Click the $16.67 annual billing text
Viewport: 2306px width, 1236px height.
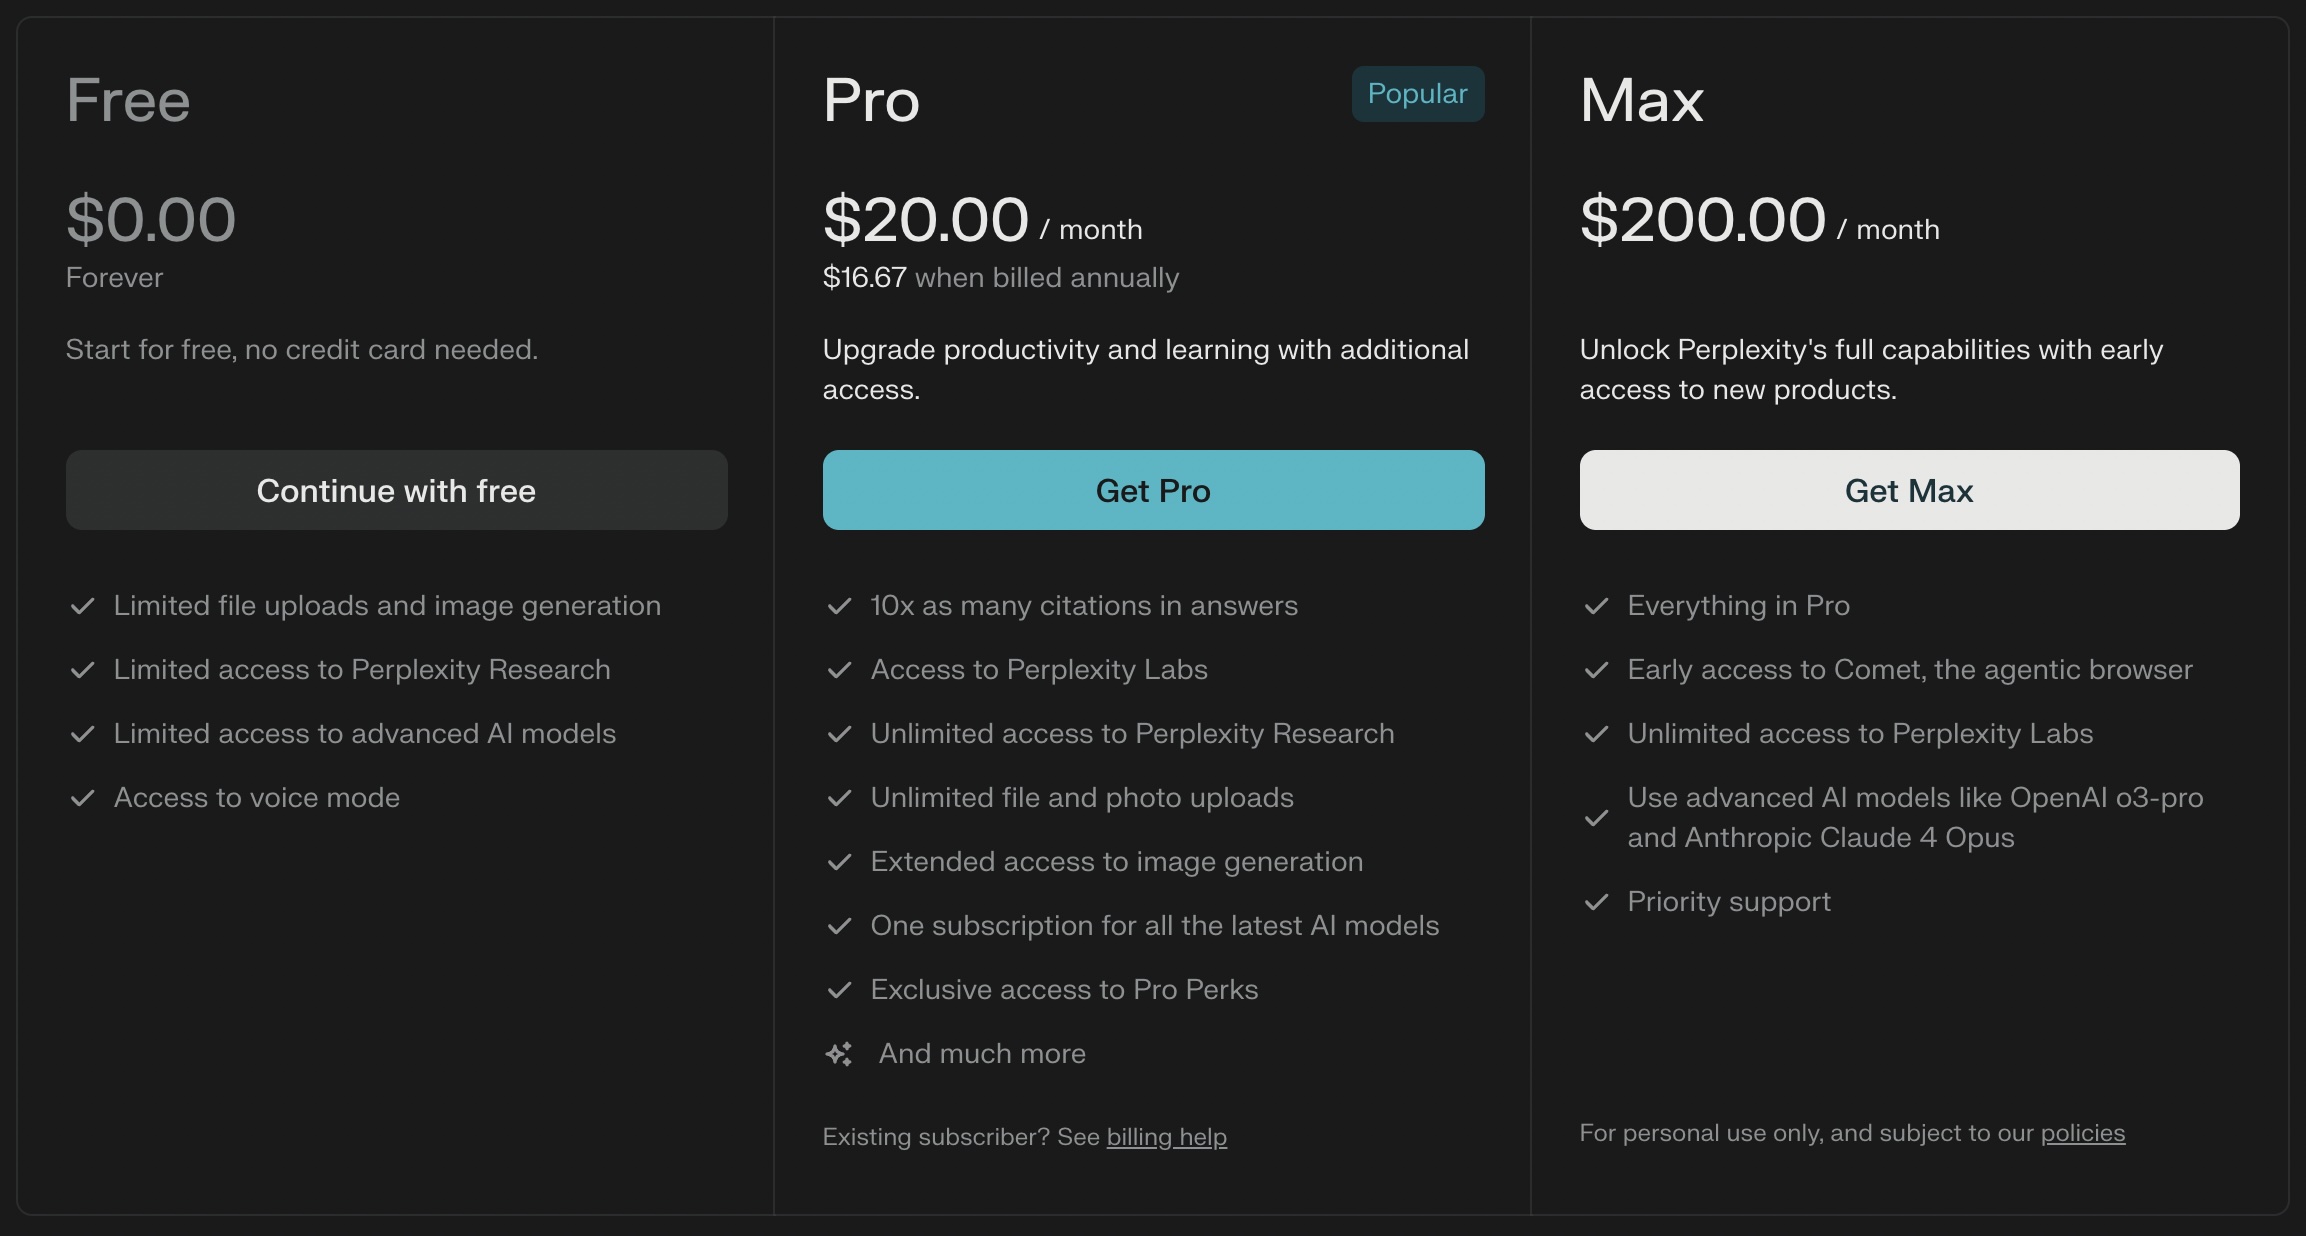864,278
